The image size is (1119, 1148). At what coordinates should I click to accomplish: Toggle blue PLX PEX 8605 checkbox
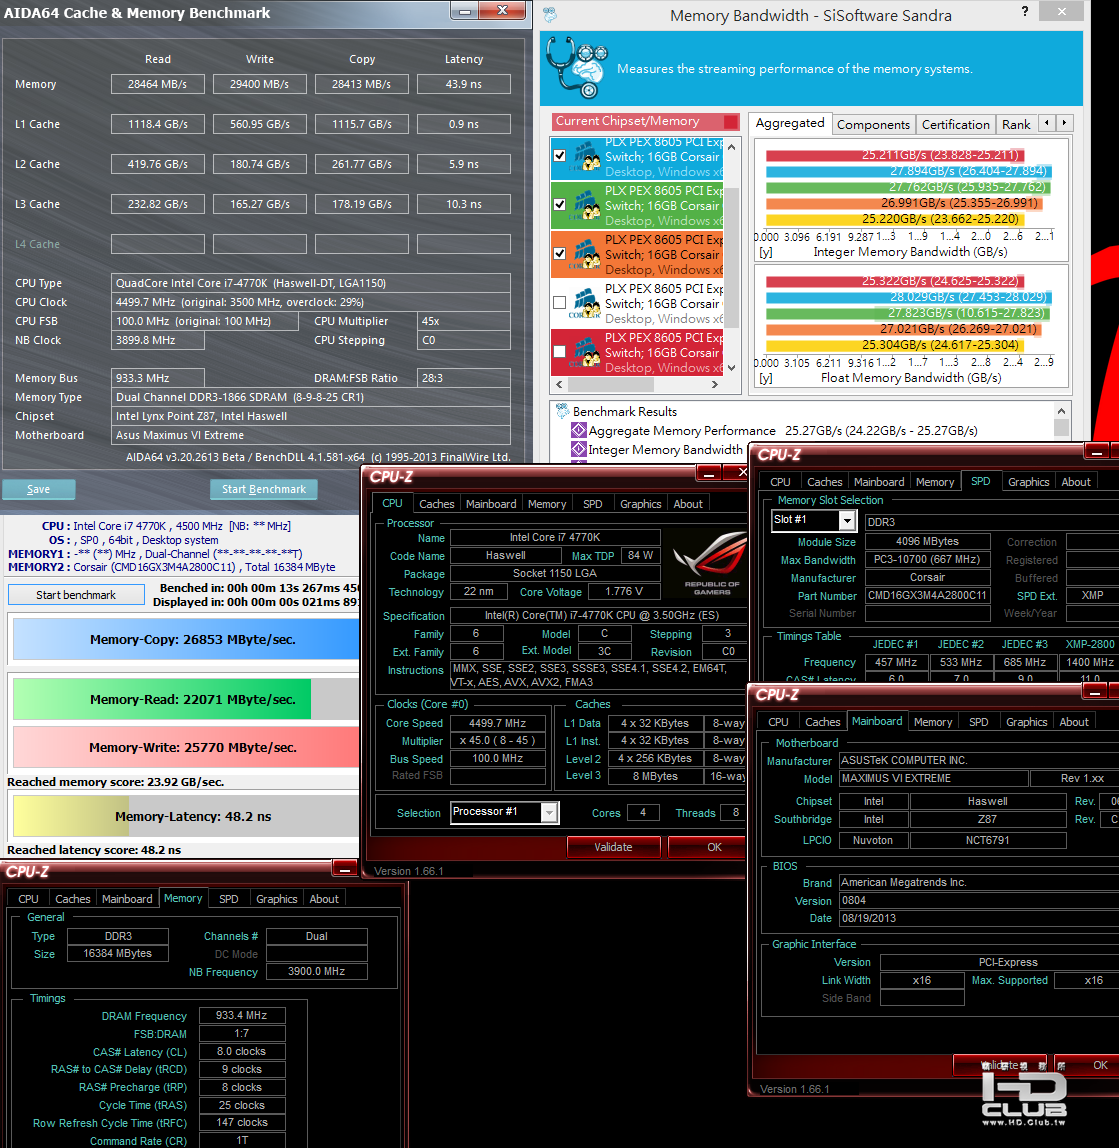(x=560, y=155)
